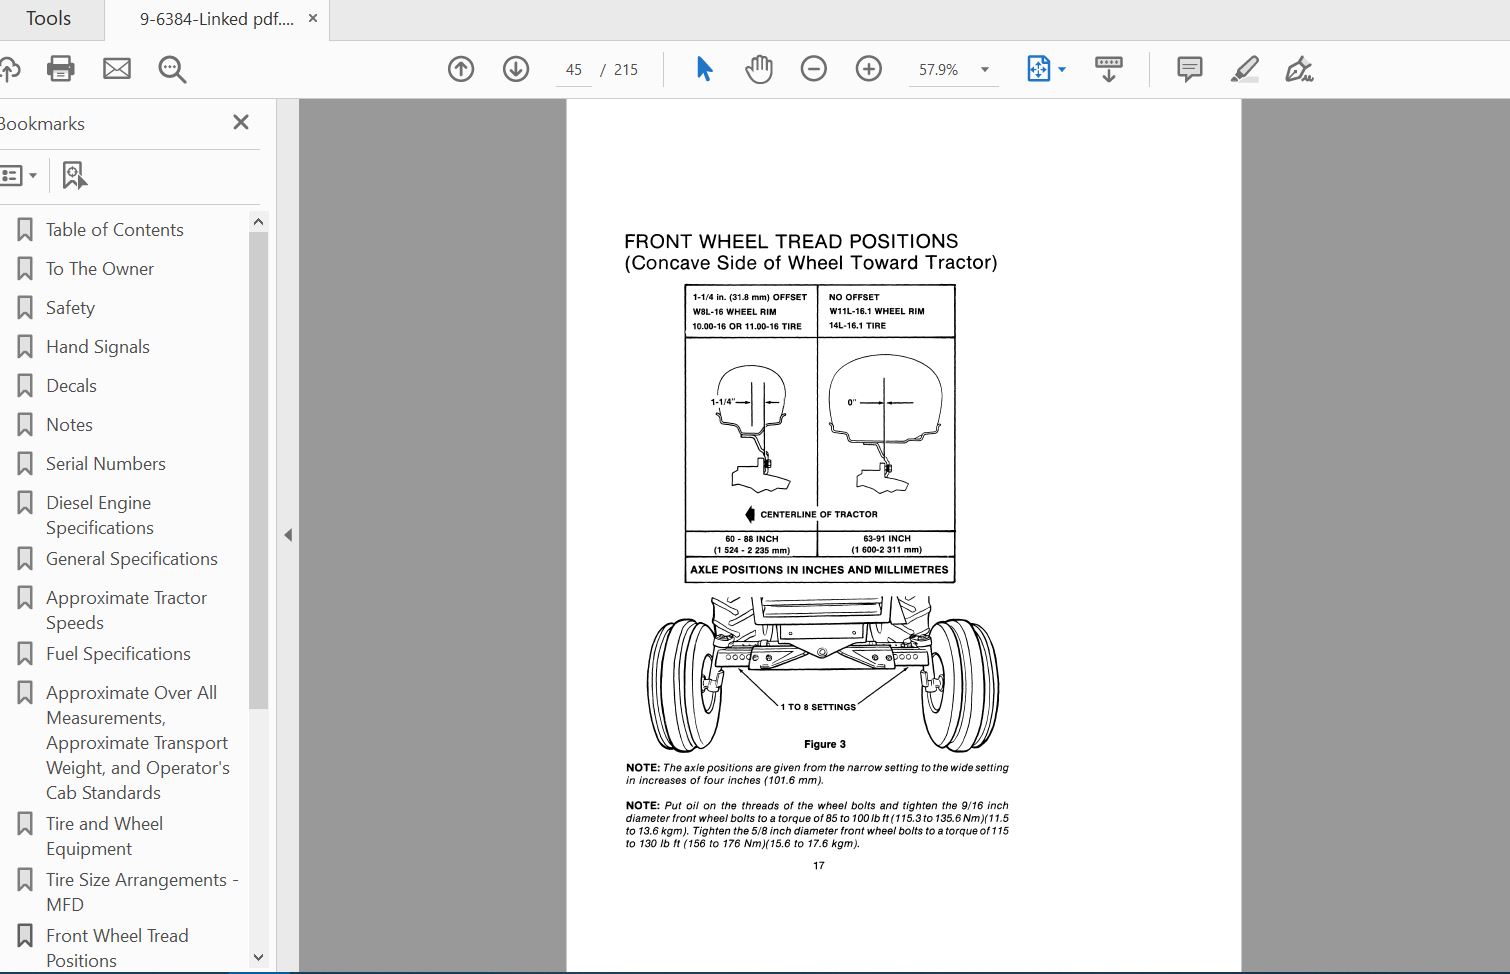Open the Serial Numbers bookmark
Image resolution: width=1510 pixels, height=974 pixels.
[105, 463]
